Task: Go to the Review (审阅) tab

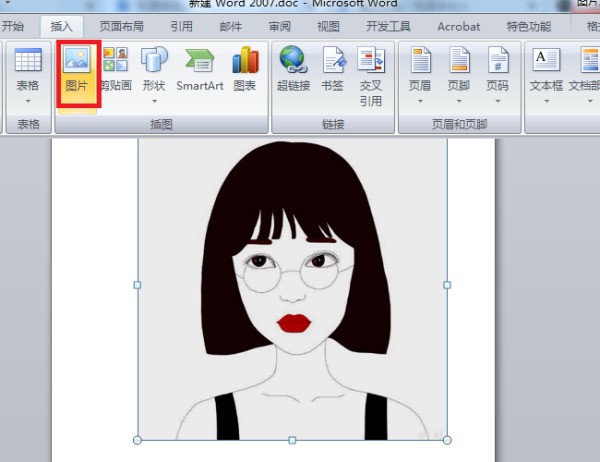Action: 279,27
